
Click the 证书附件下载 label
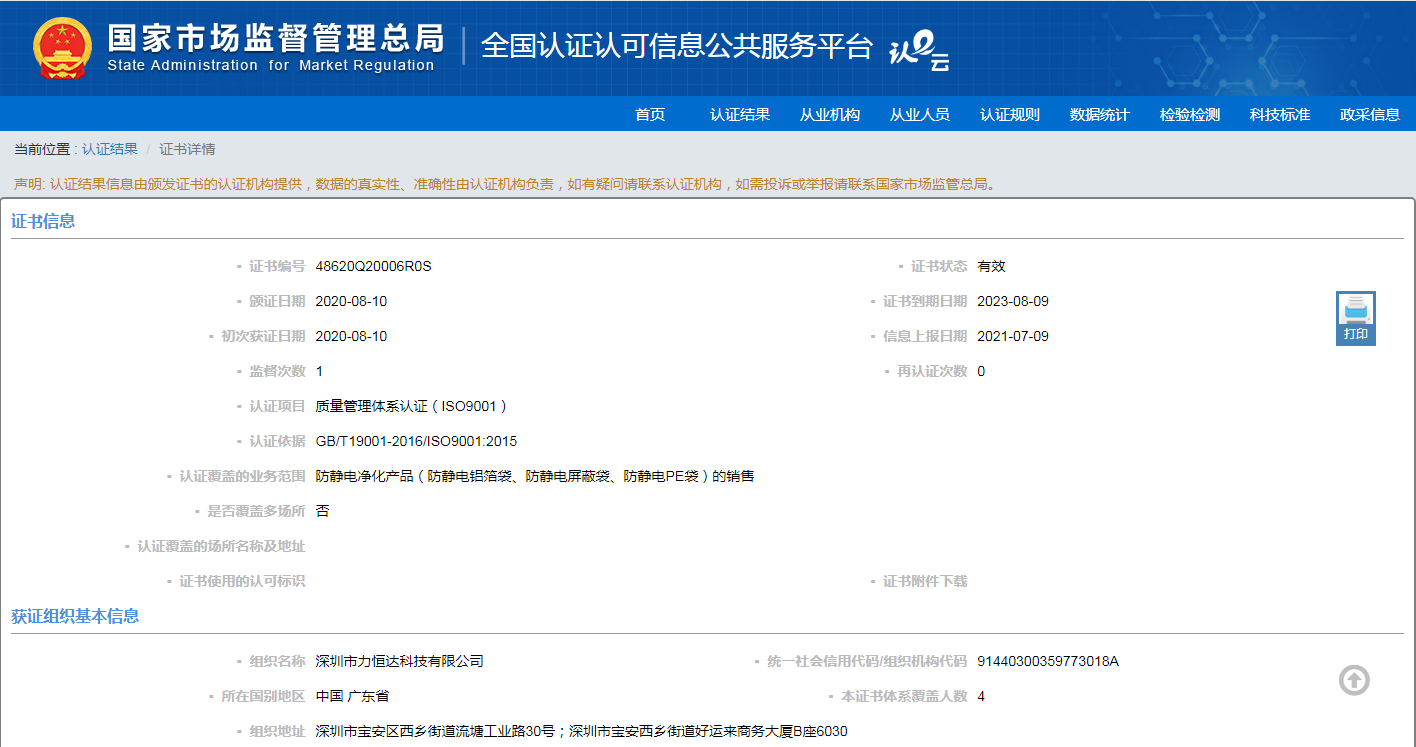point(925,581)
